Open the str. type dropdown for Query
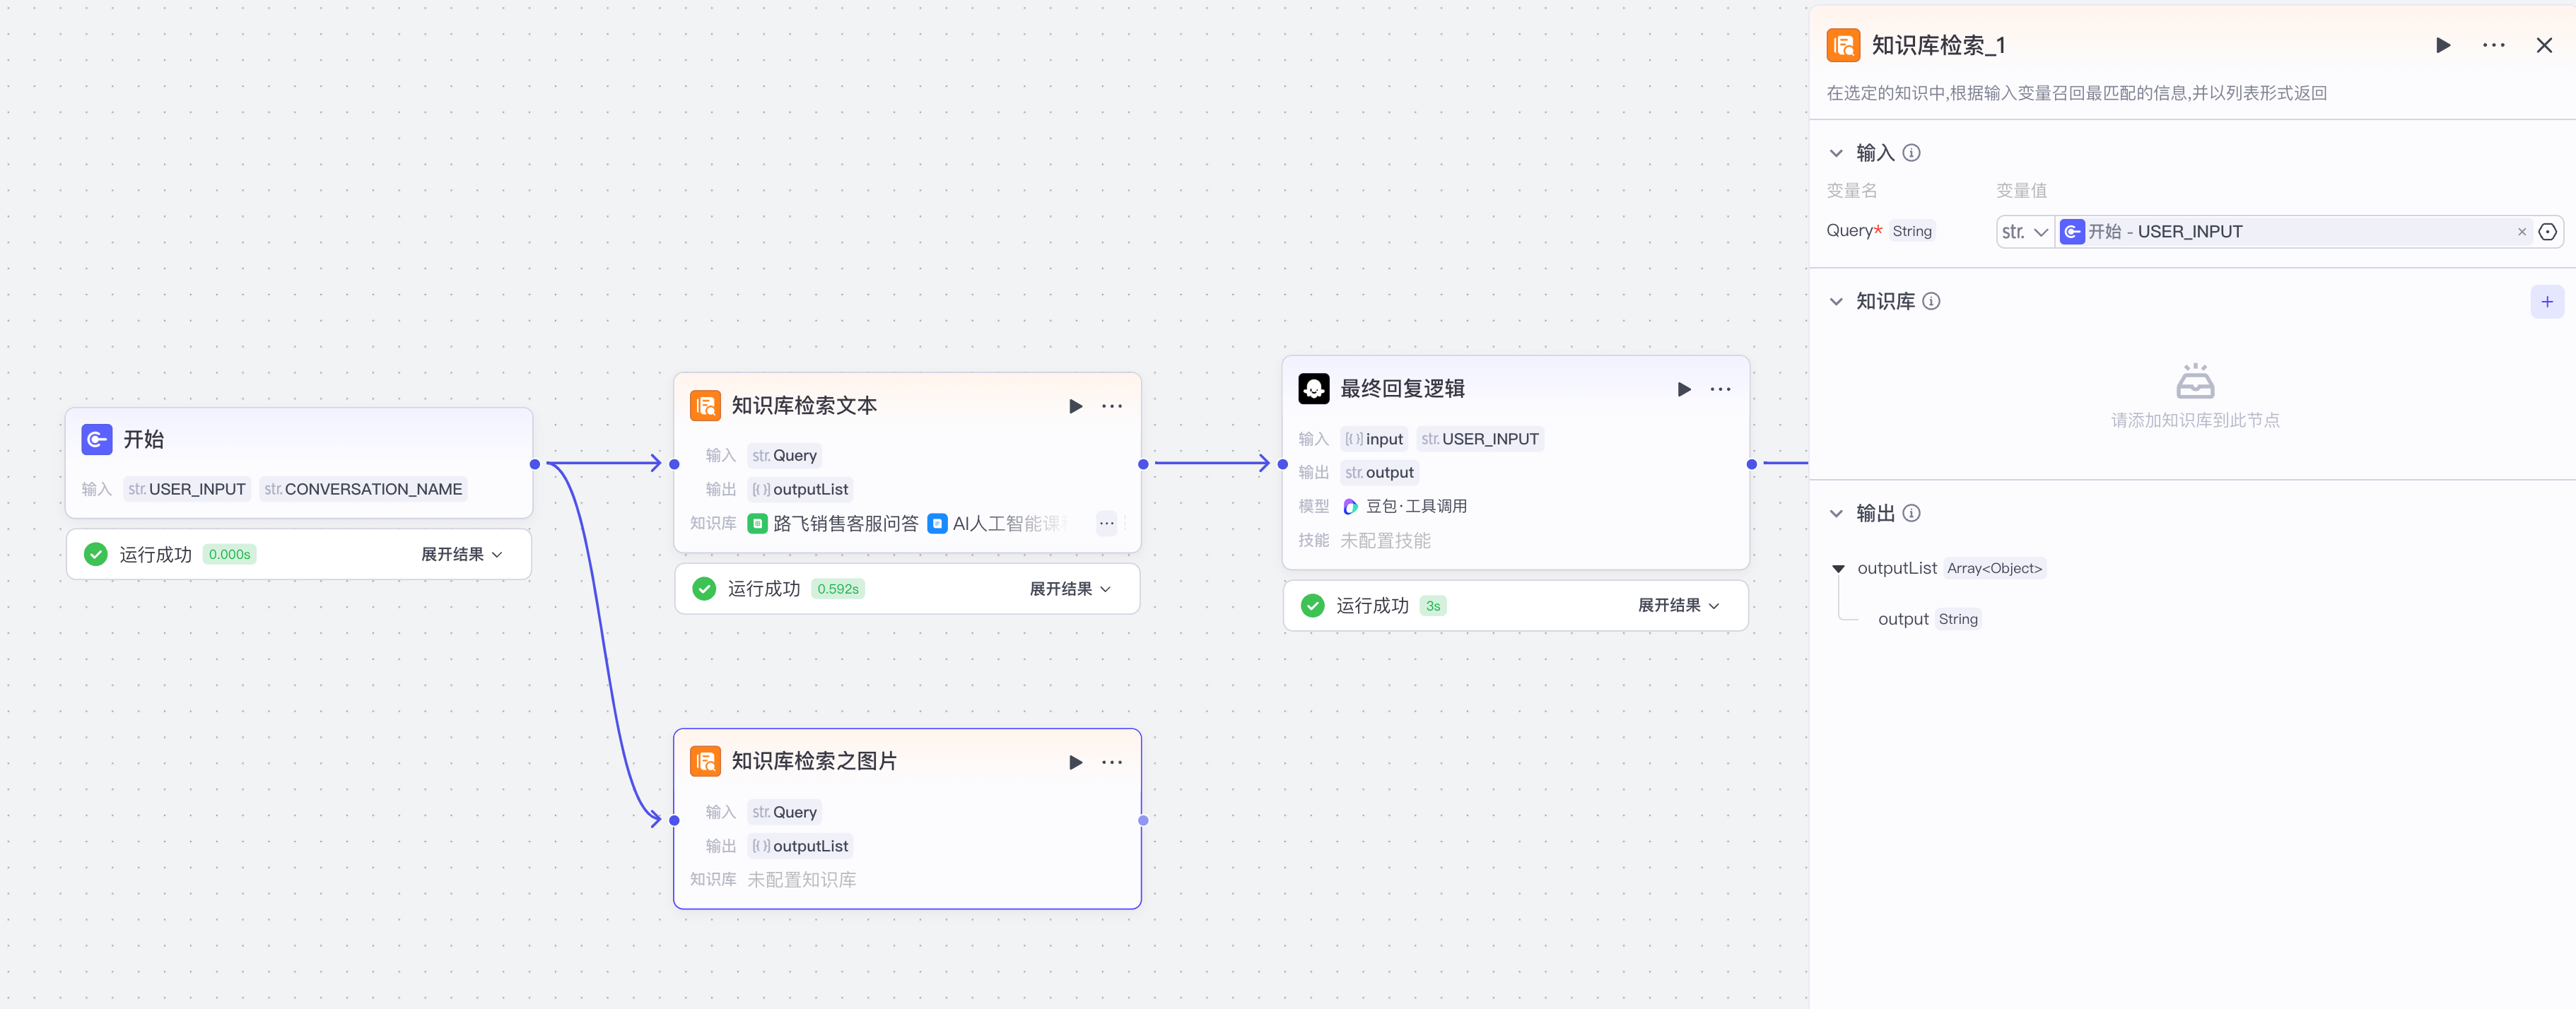This screenshot has width=2576, height=1009. click(x=2024, y=232)
